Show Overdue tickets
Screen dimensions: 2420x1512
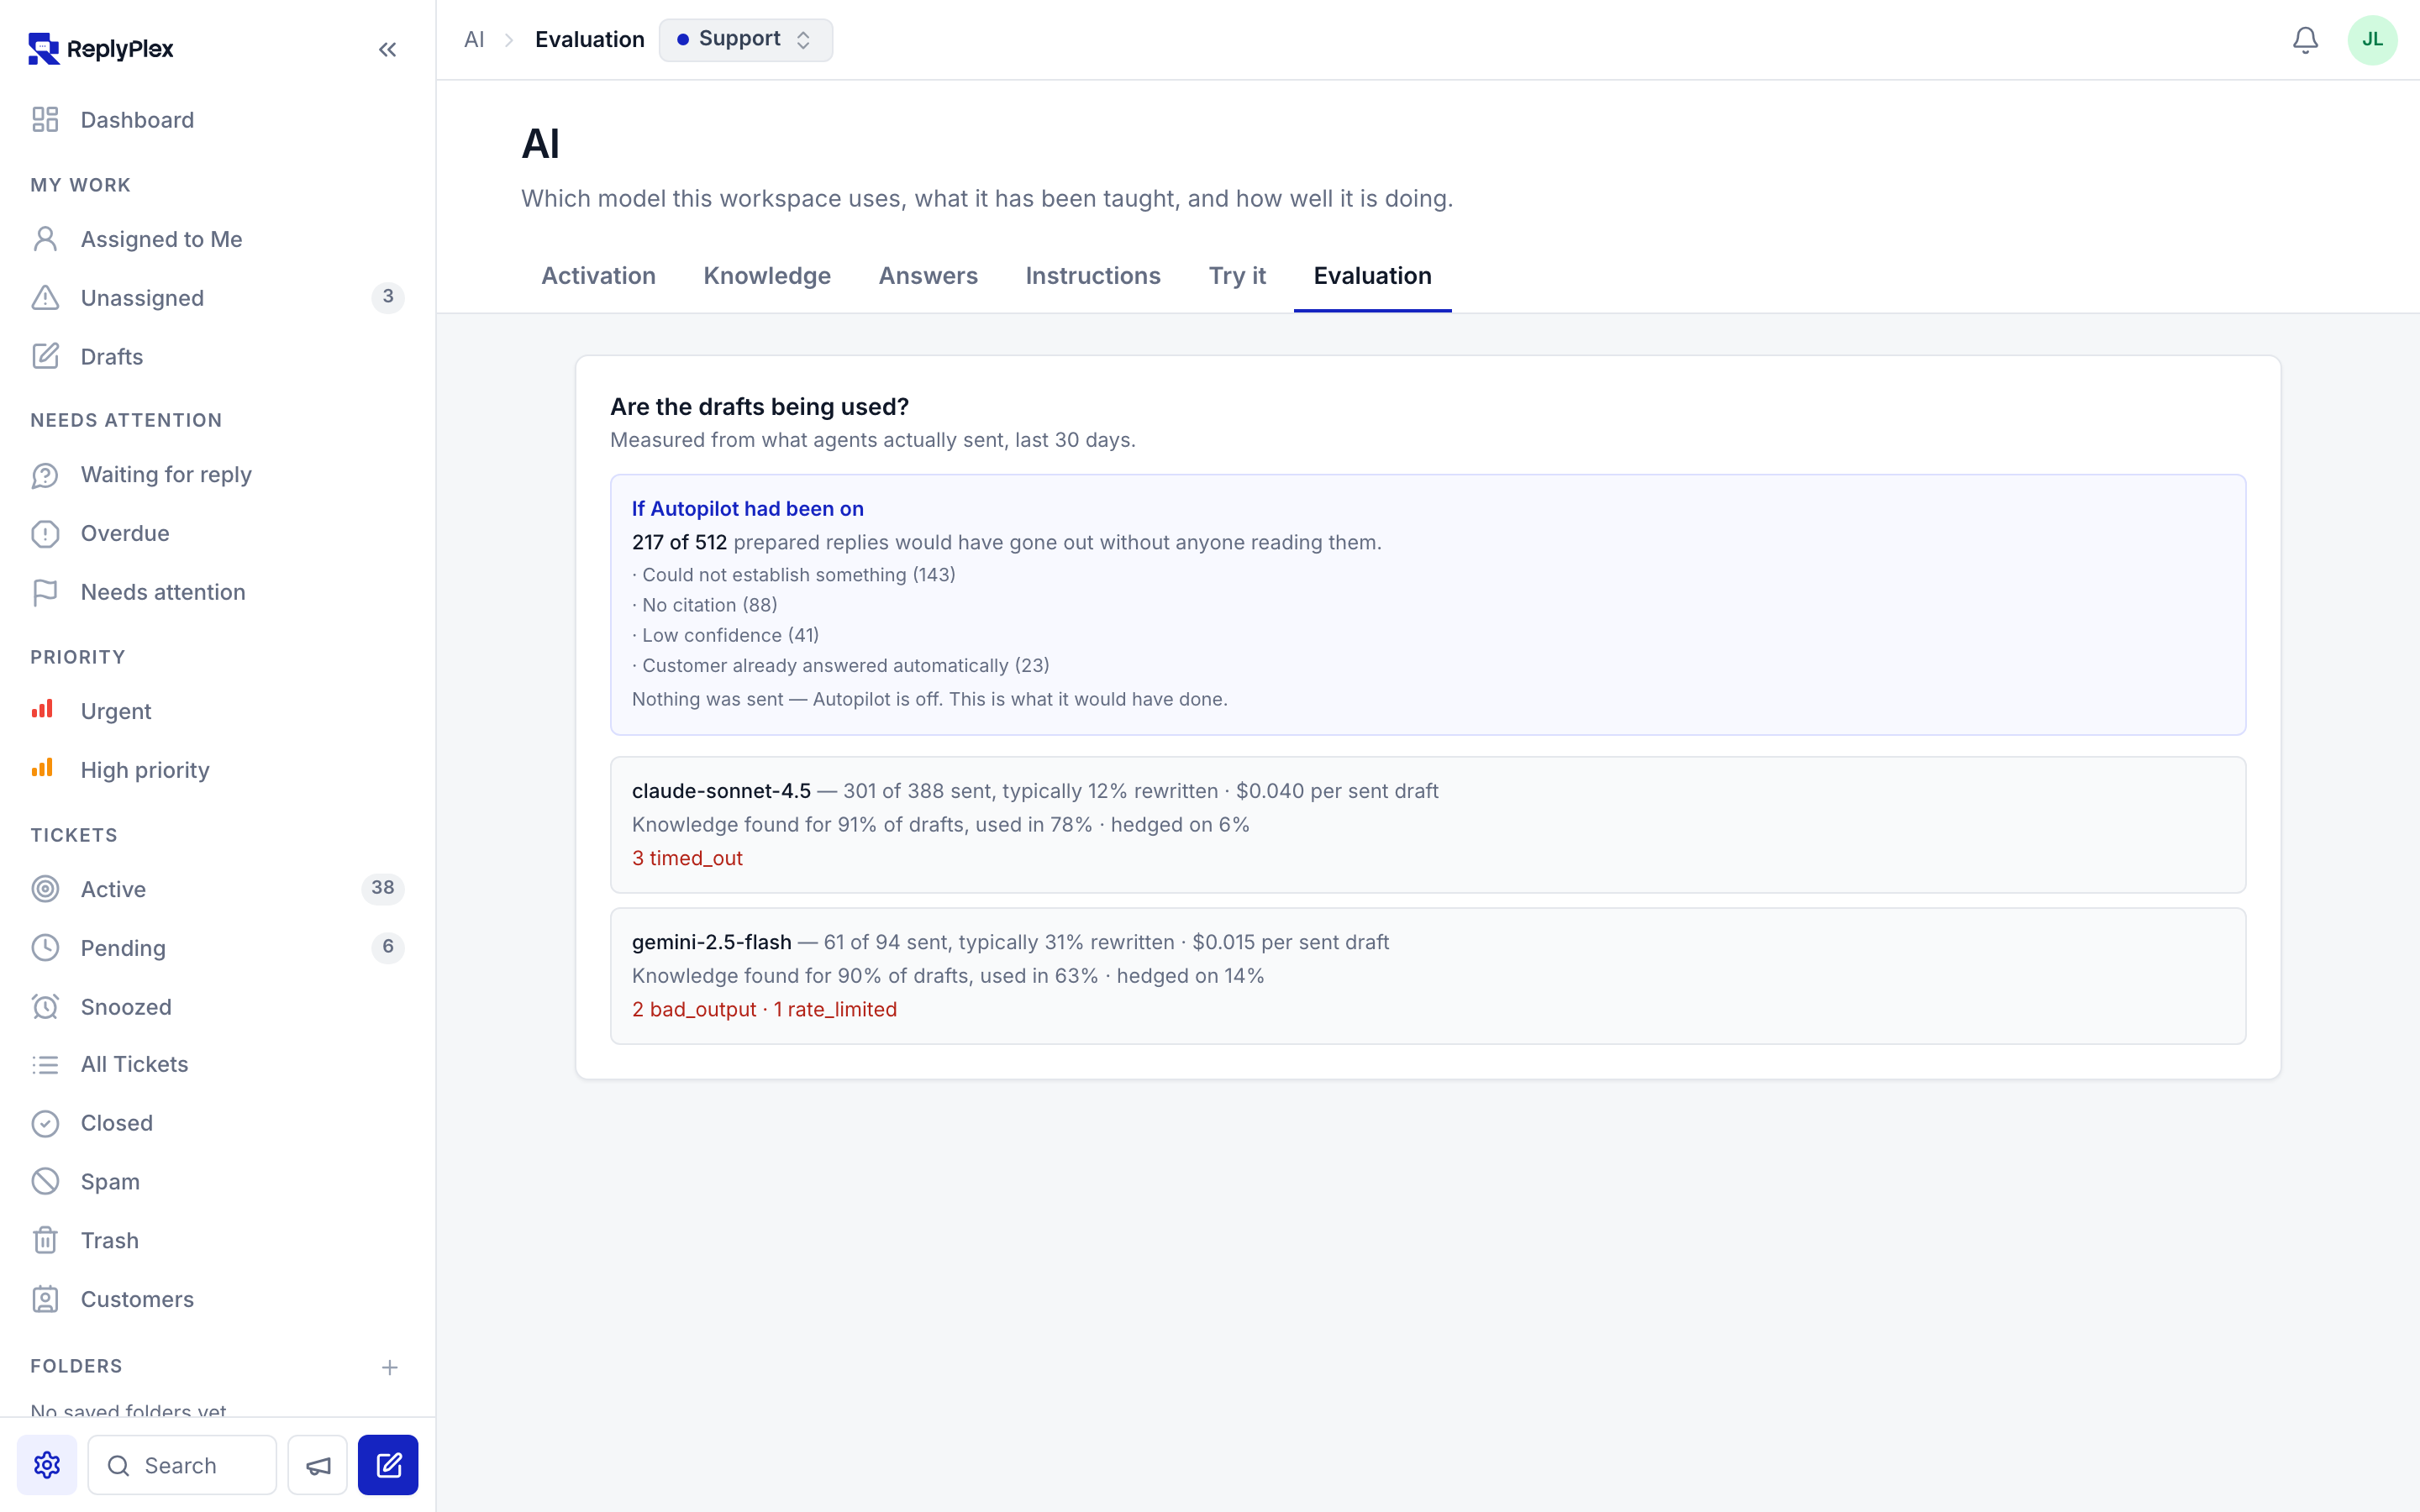coord(218,533)
